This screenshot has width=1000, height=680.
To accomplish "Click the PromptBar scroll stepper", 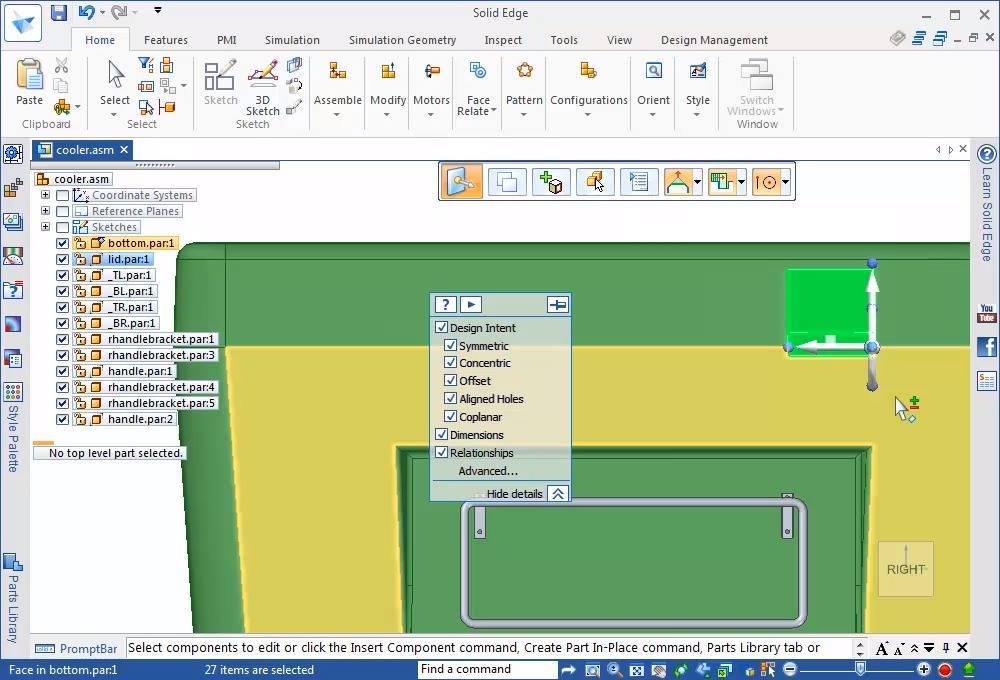I will tap(860, 648).
